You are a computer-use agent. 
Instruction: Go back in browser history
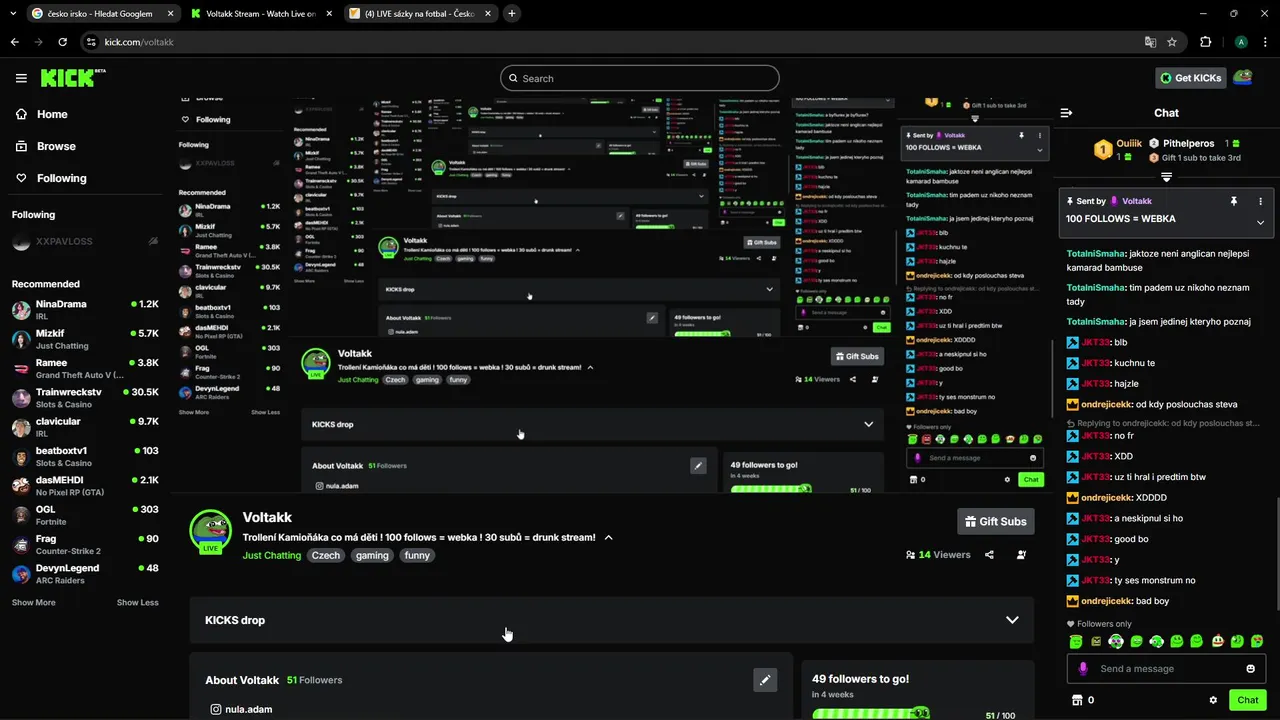pos(15,42)
